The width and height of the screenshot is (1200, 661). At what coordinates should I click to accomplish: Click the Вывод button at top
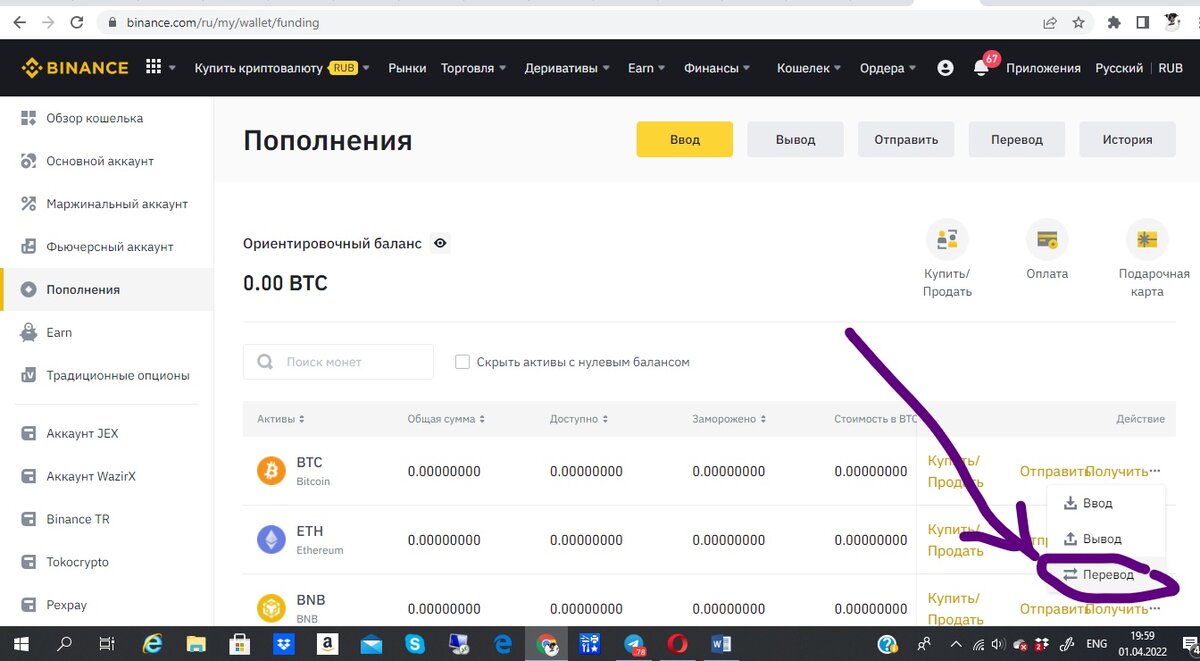coord(796,139)
